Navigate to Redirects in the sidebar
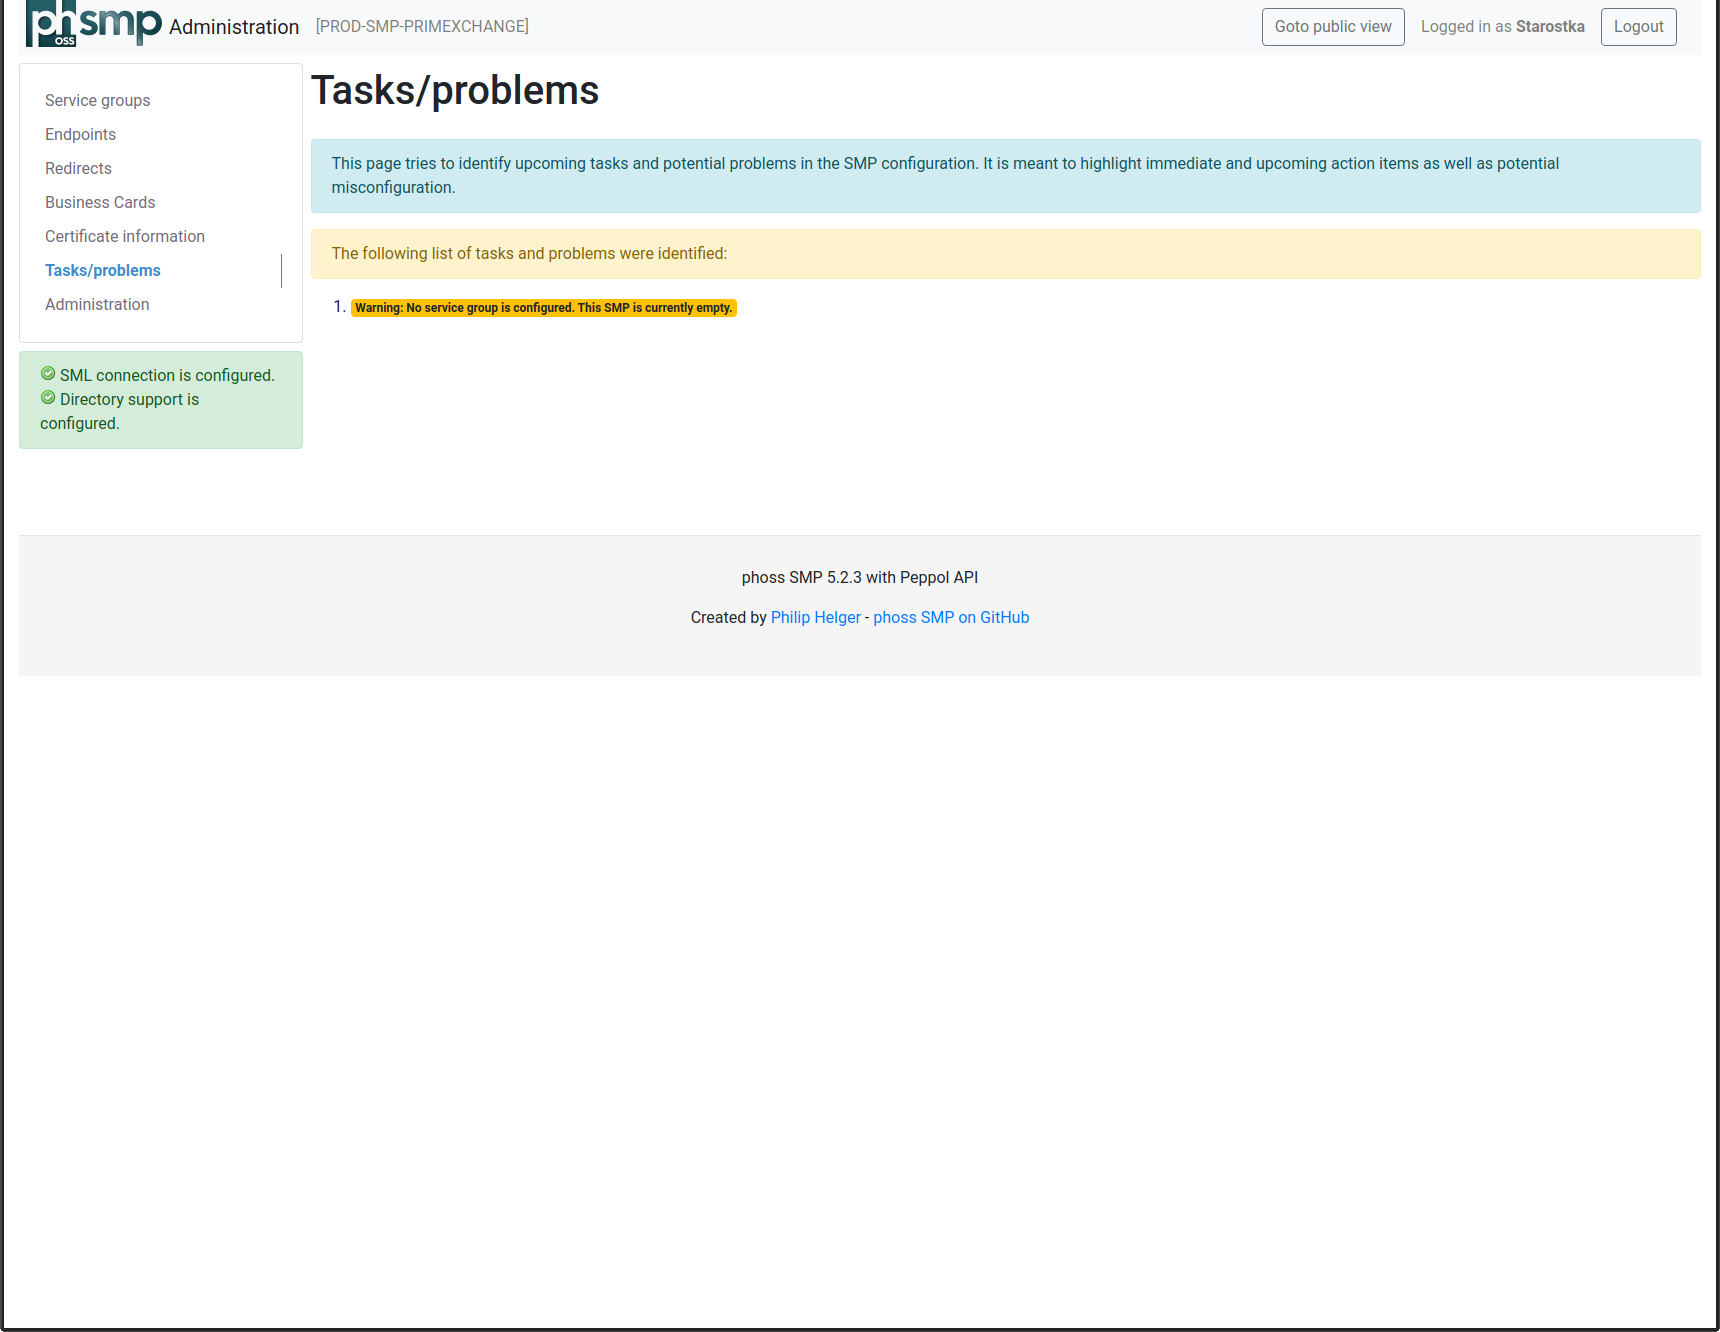The height and width of the screenshot is (1332, 1720). (x=78, y=168)
